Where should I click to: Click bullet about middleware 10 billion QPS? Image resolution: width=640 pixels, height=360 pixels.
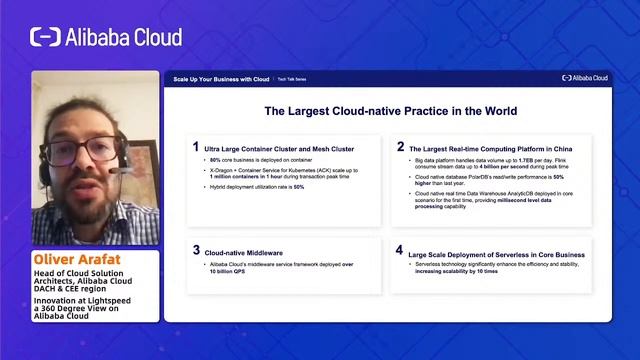[x=281, y=268]
